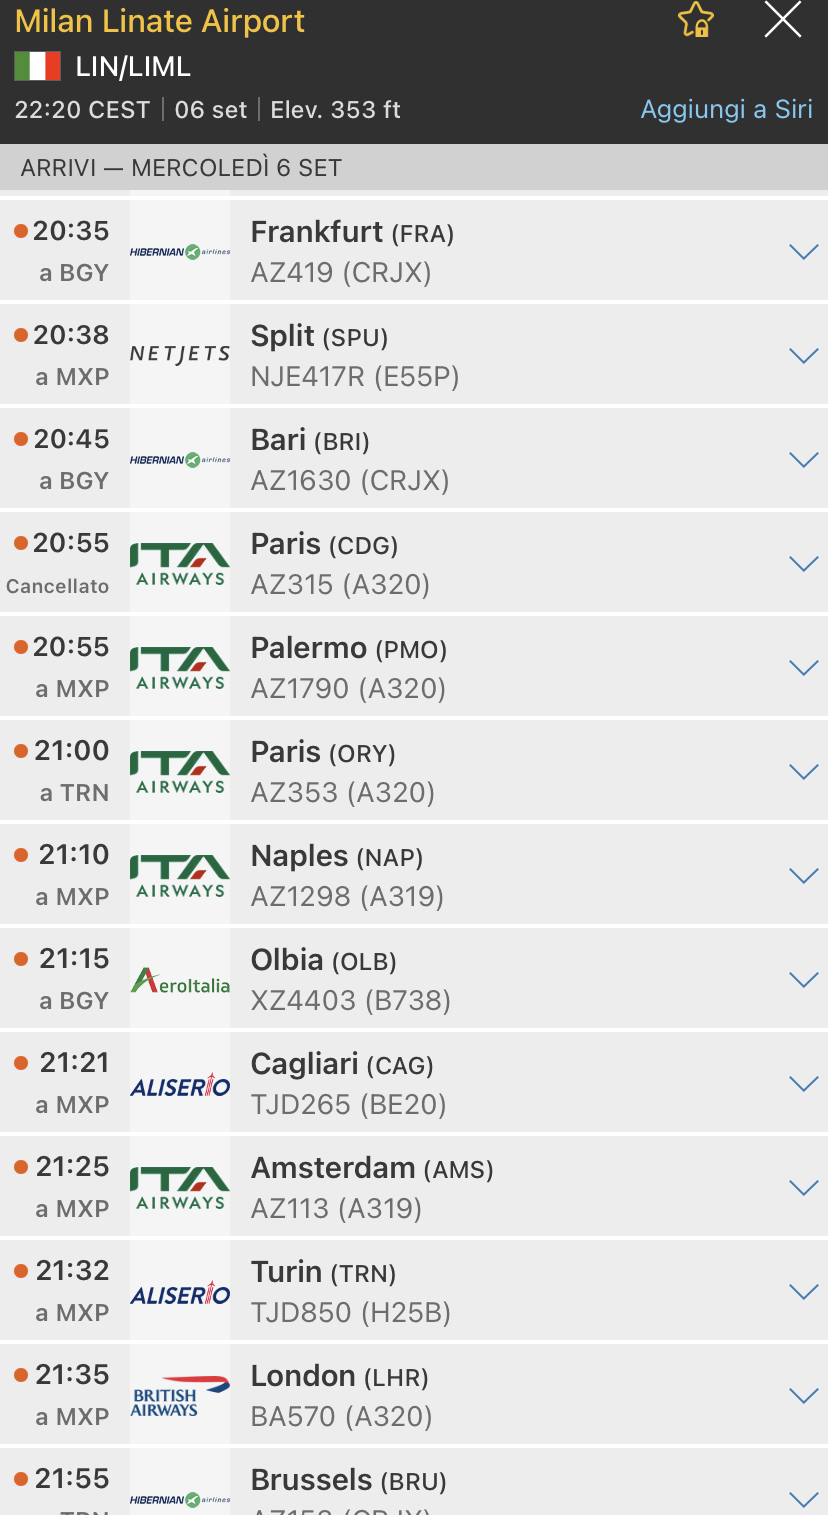
Task: Close the Milan Linate airport panel
Action: point(782,20)
